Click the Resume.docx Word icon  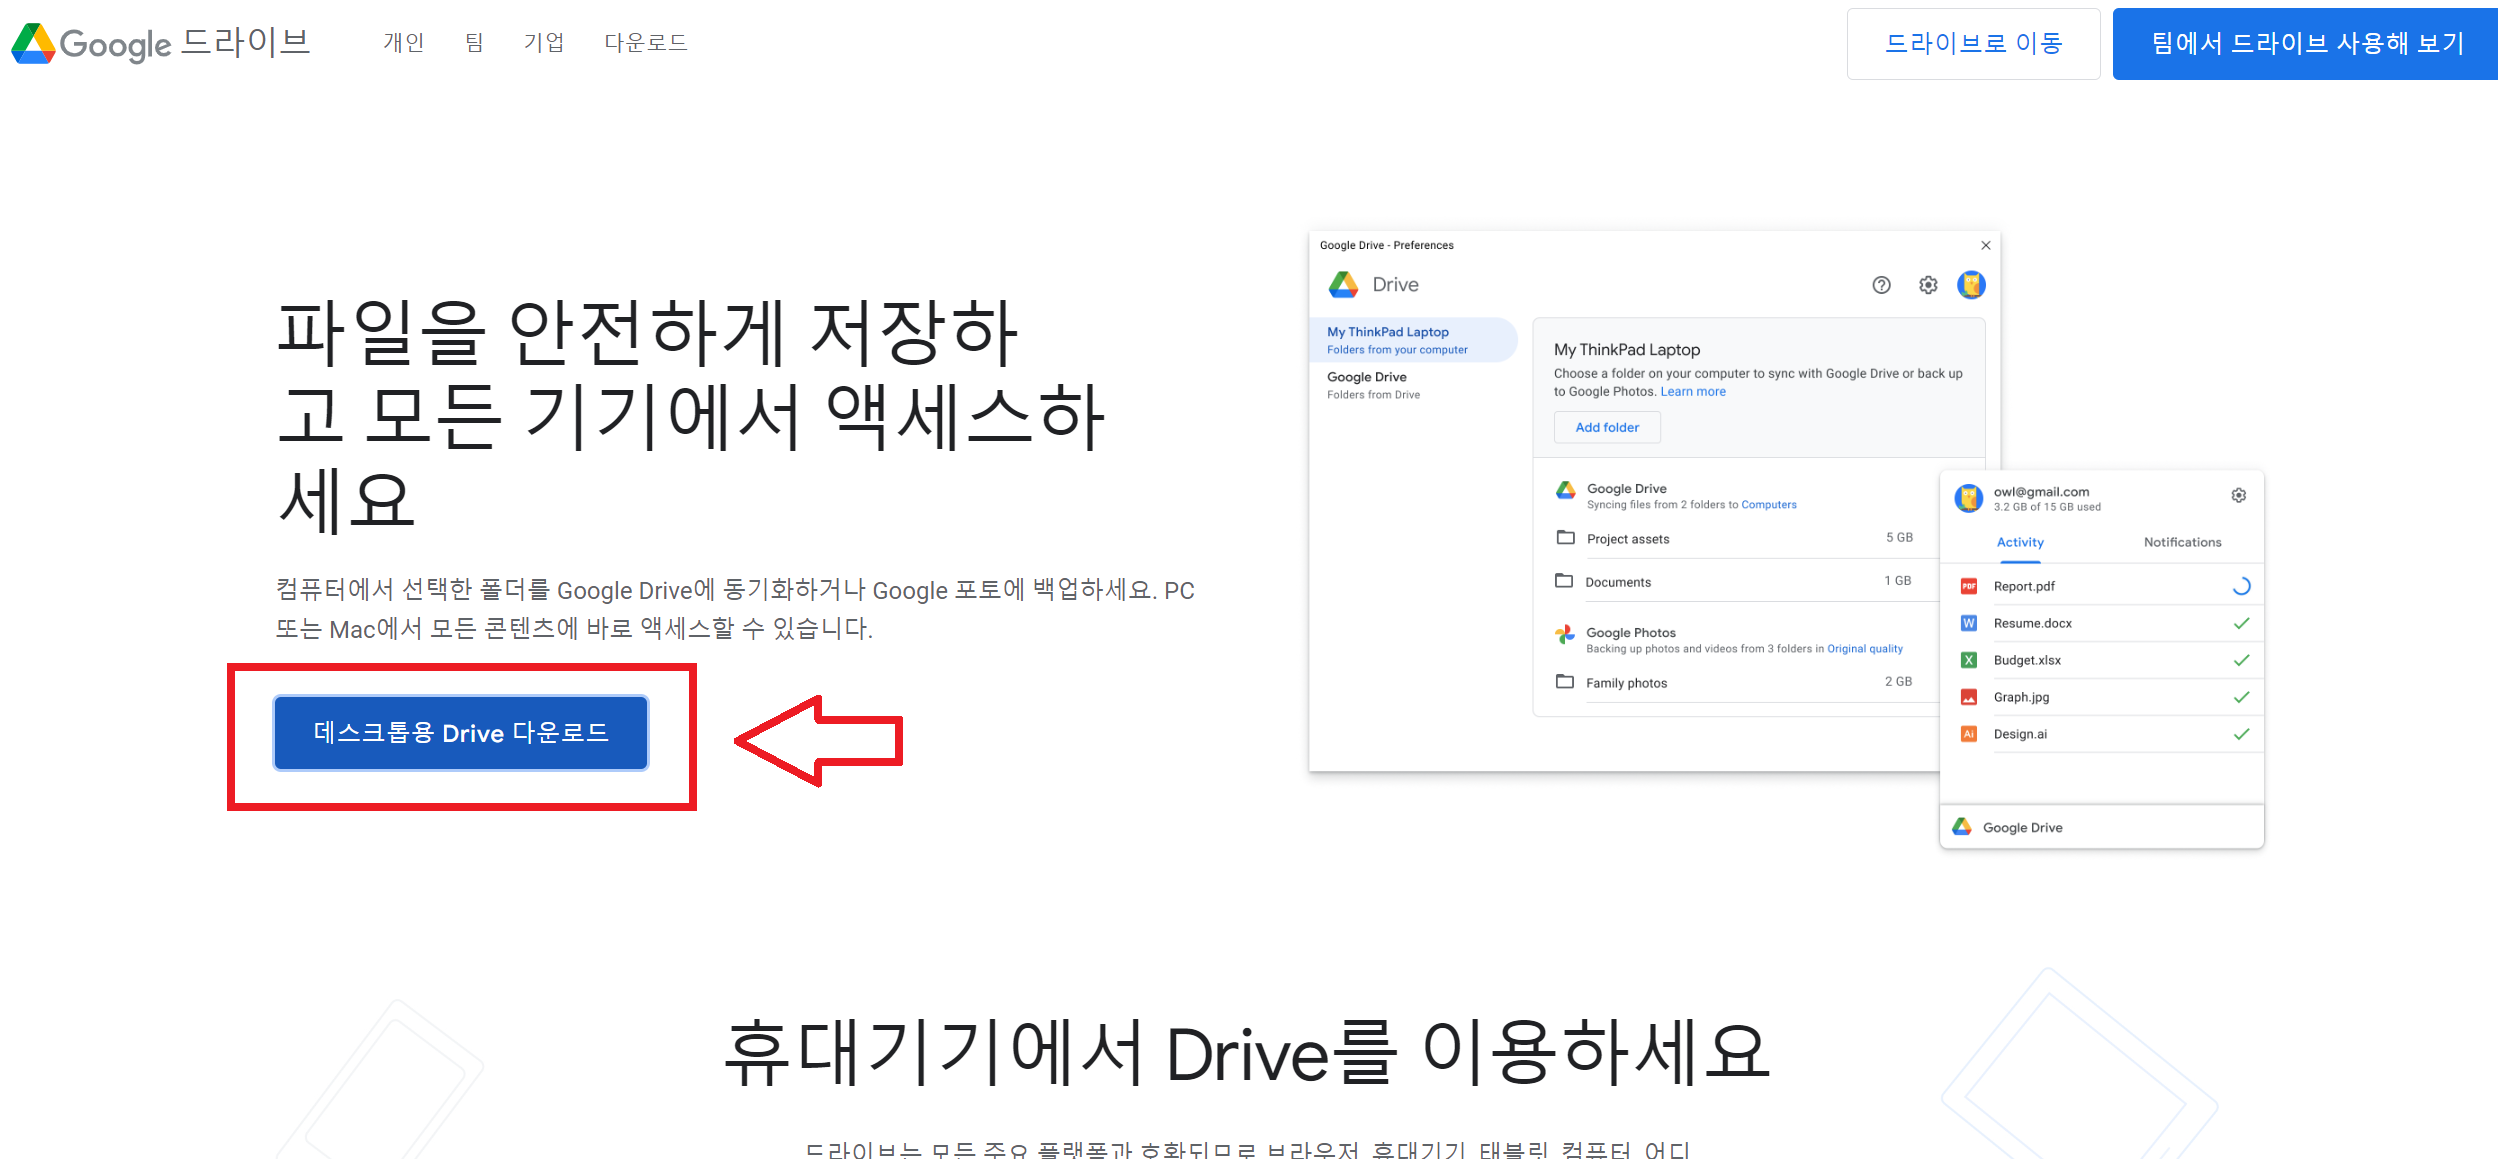point(1968,623)
